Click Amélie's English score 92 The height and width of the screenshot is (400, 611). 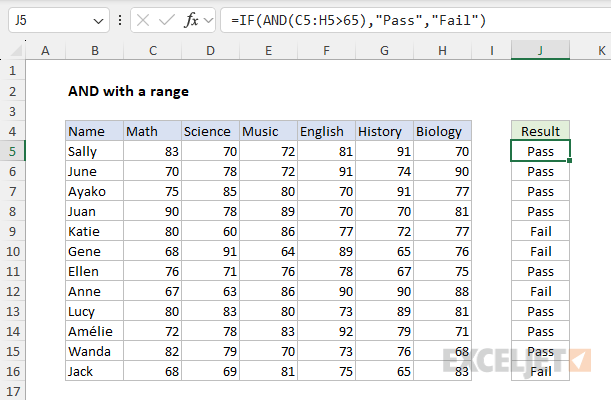pos(327,331)
